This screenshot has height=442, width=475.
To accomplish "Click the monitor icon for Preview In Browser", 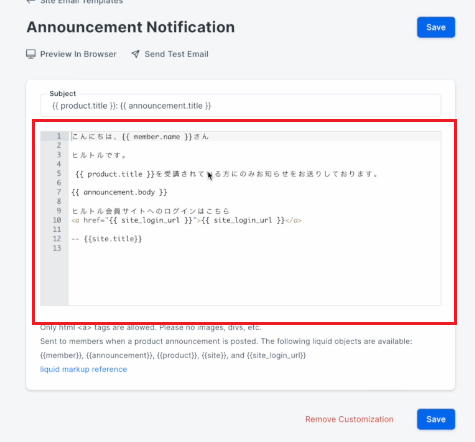I will pyautogui.click(x=31, y=54).
